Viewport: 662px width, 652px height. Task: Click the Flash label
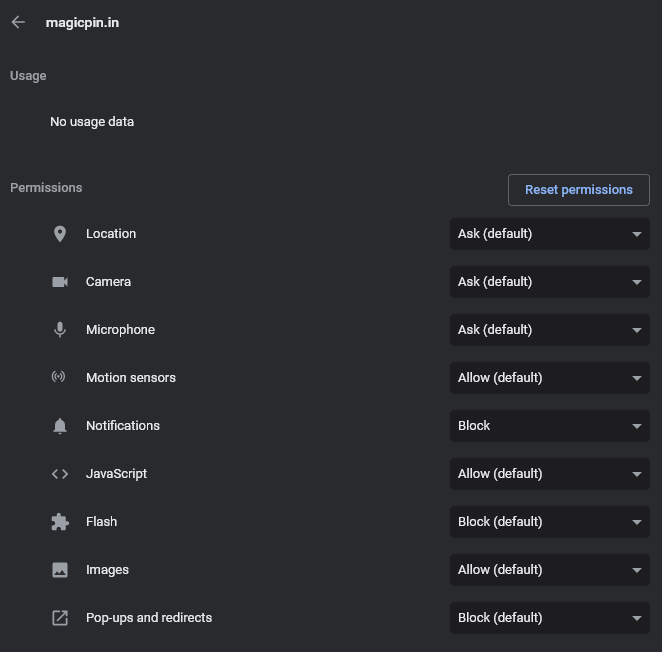(x=101, y=522)
